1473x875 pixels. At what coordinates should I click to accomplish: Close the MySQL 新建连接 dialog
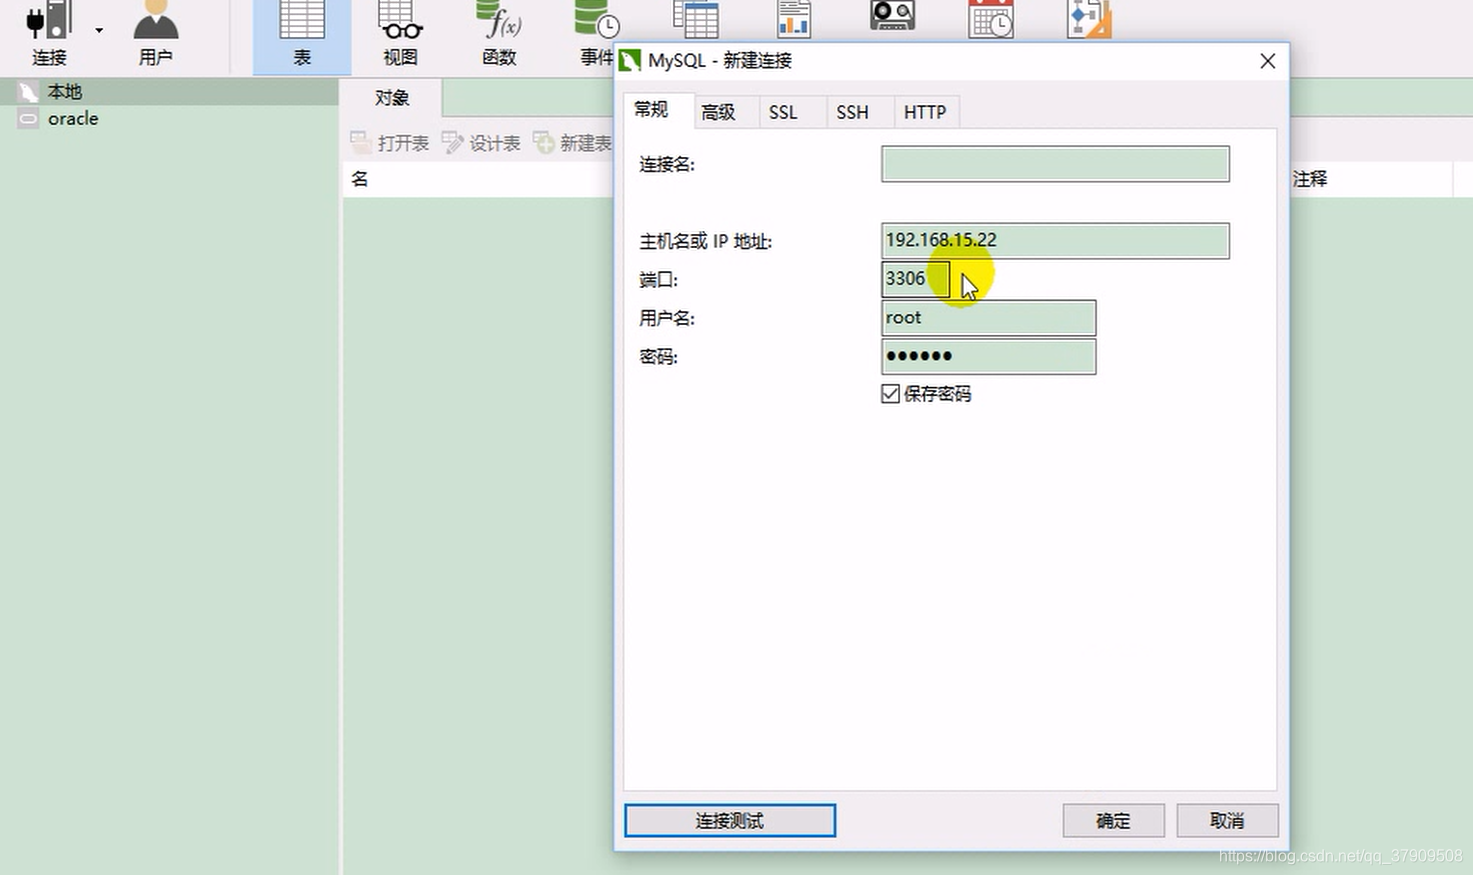1267,61
